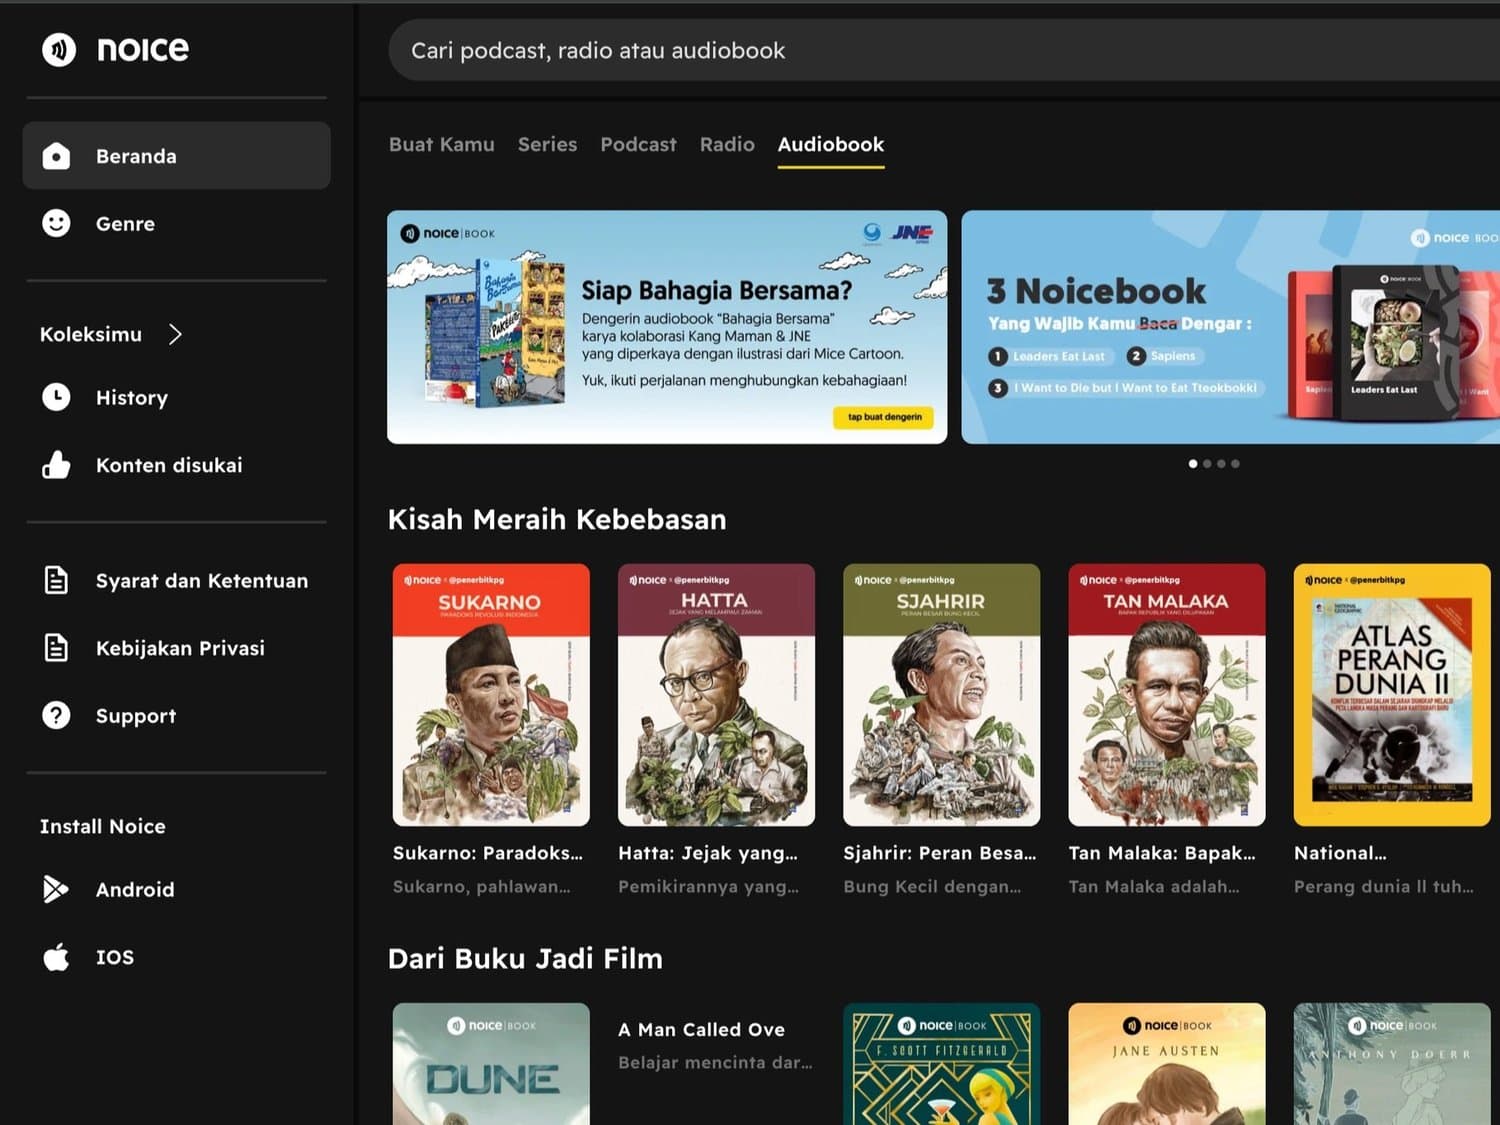Click title 'National...'
1500x1125 pixels.
[x=1340, y=853]
